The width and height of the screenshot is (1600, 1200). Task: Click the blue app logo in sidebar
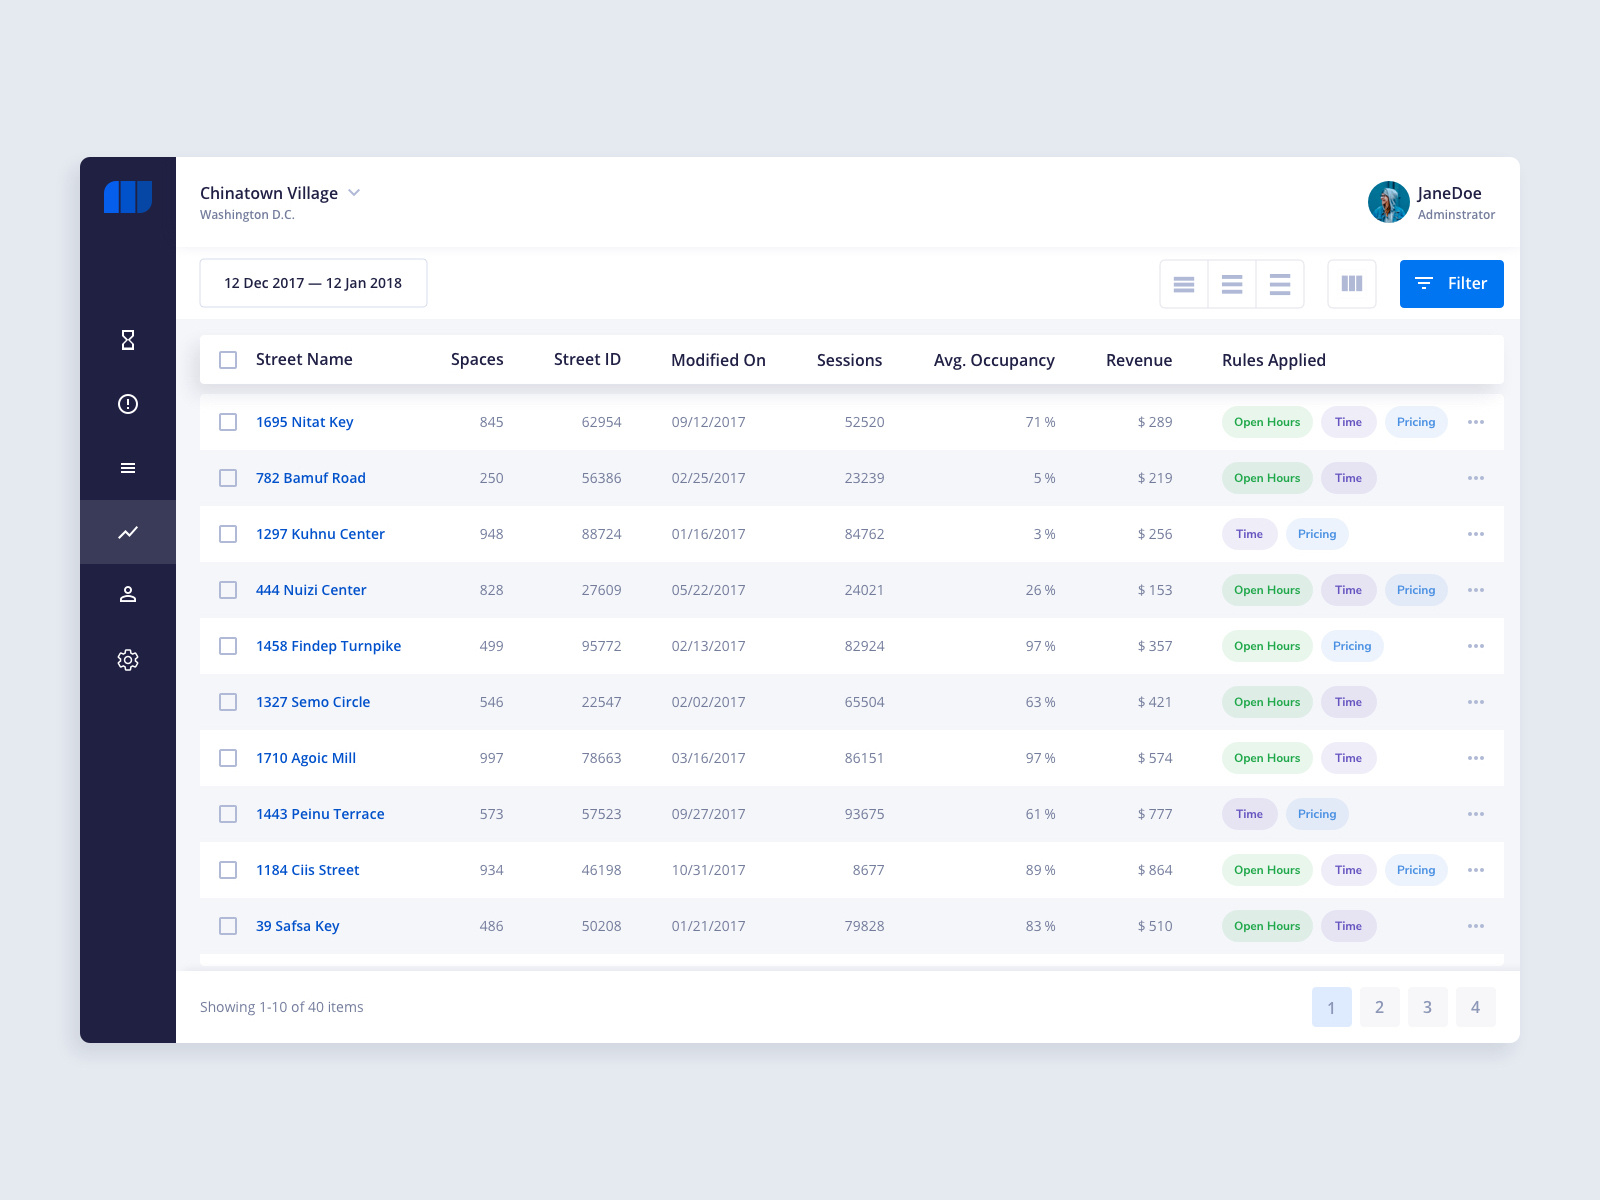pos(128,197)
